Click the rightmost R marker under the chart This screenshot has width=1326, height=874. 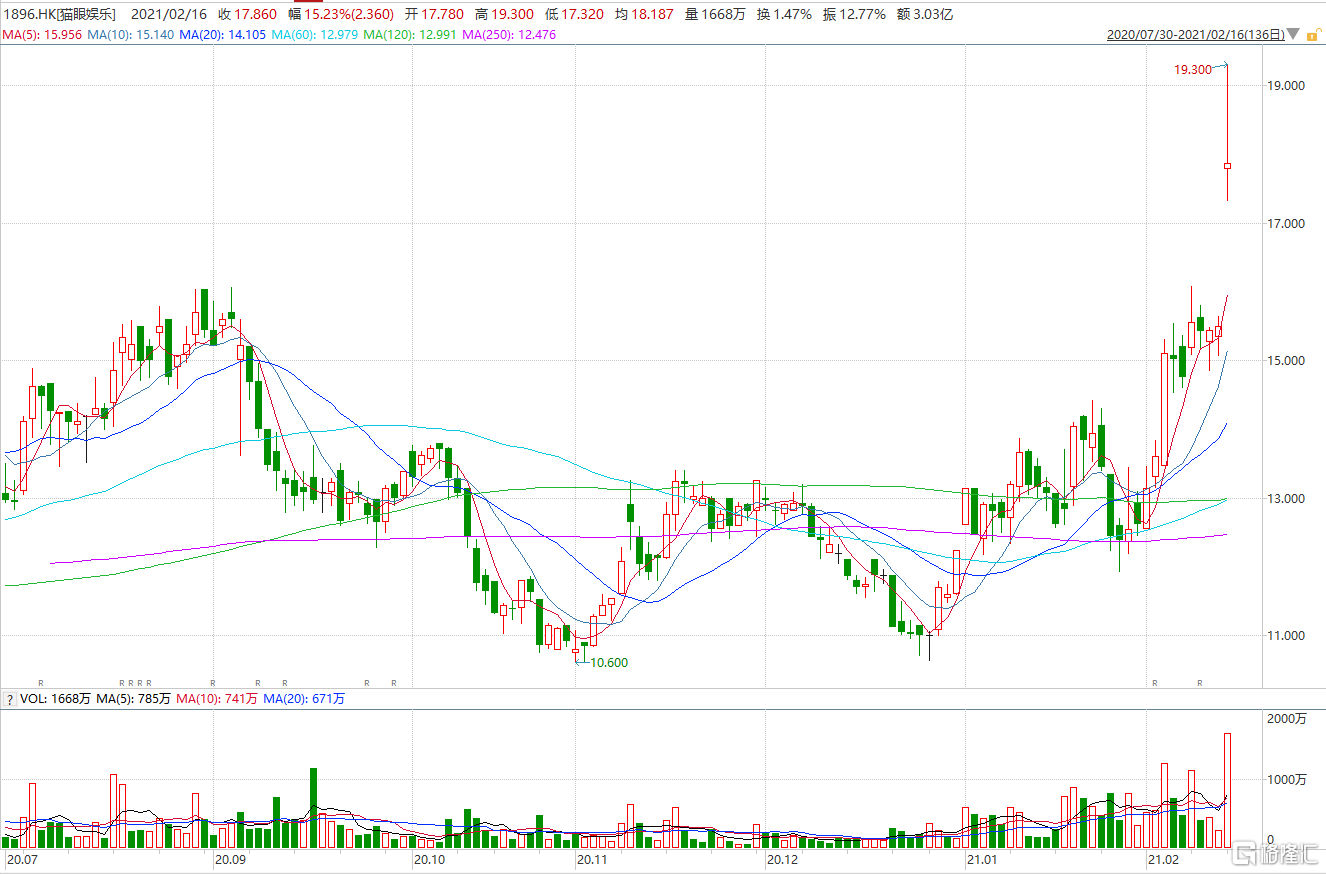pyautogui.click(x=1200, y=683)
